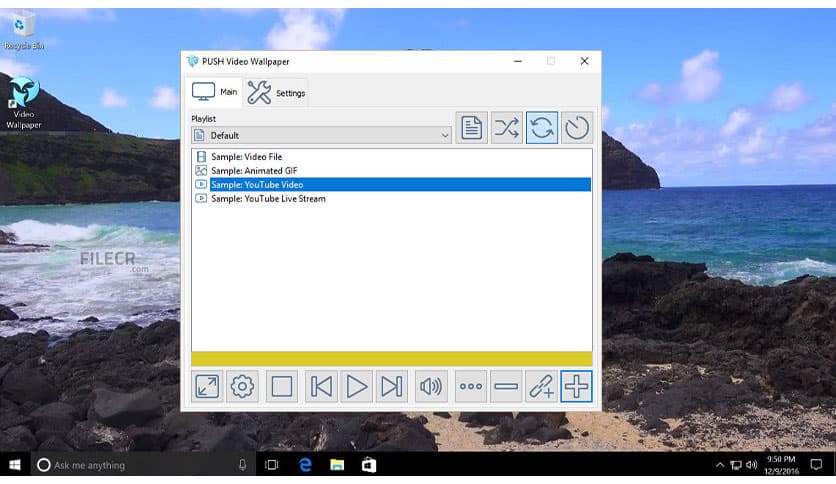Open the three-dots more options button
836x484 pixels.
coord(471,386)
